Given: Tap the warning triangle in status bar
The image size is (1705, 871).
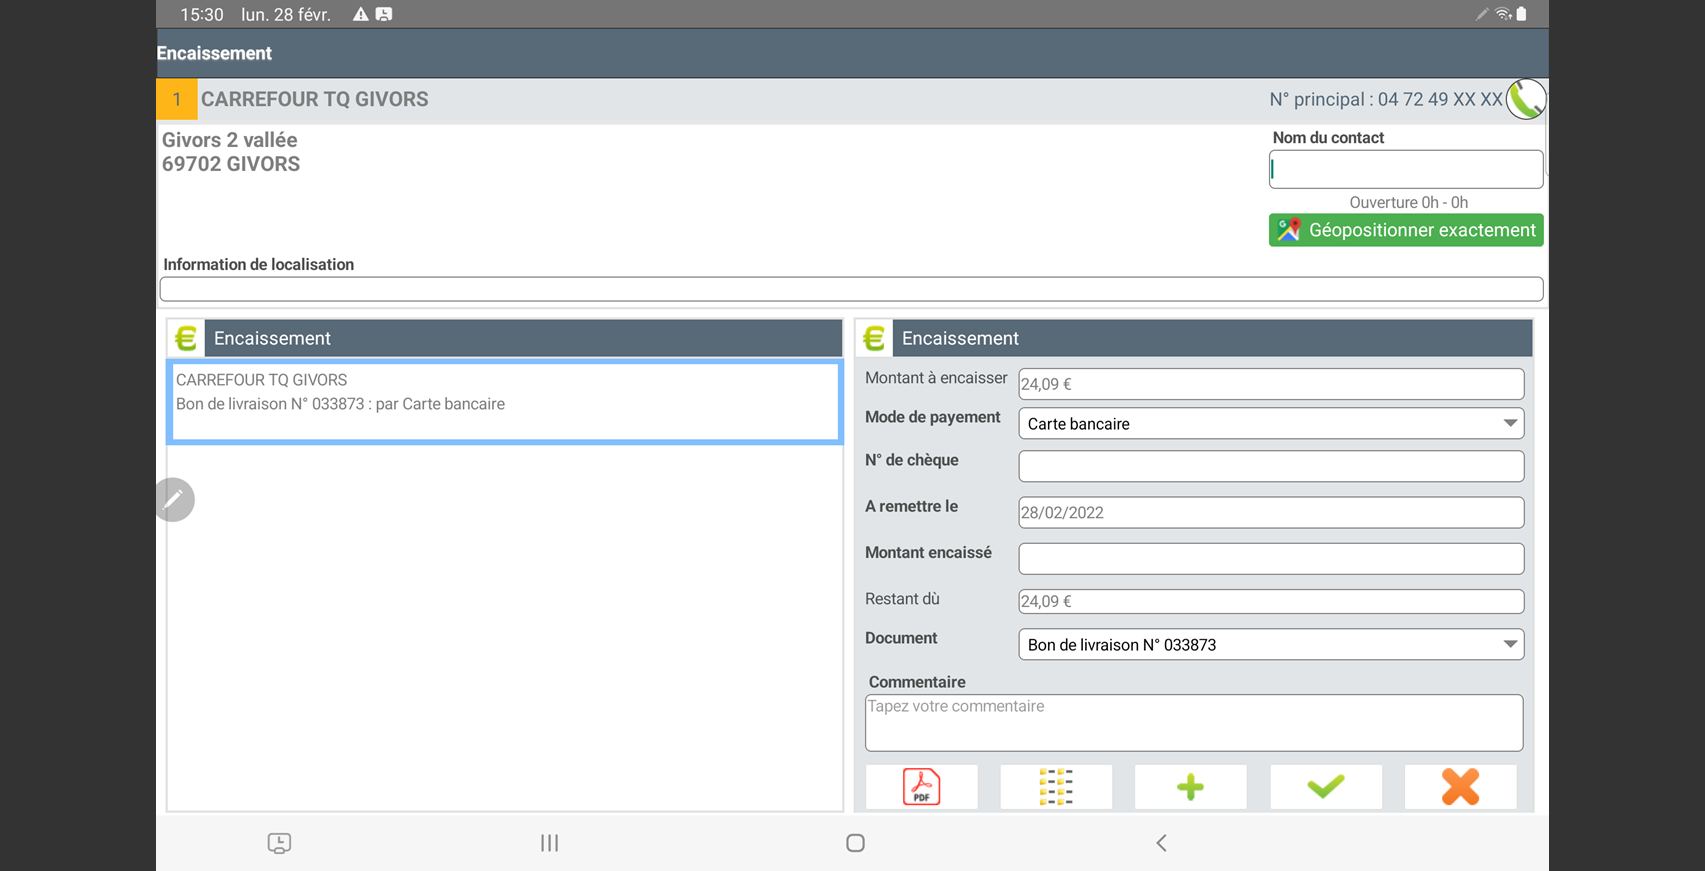Looking at the screenshot, I should click(x=361, y=14).
